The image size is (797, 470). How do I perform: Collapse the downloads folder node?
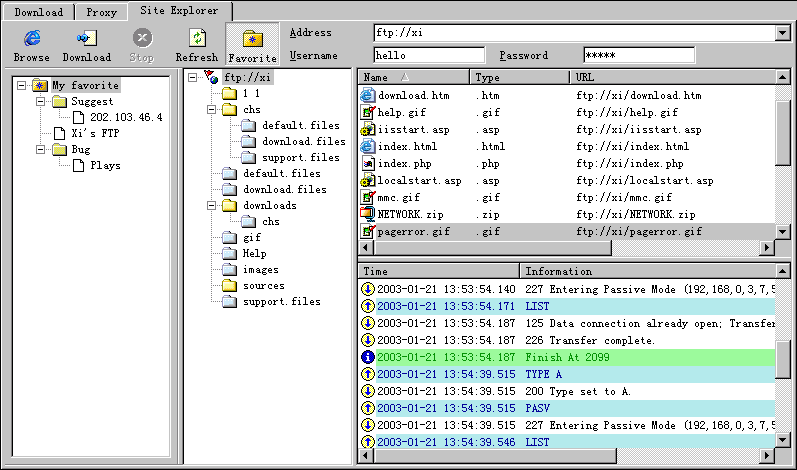click(x=211, y=205)
